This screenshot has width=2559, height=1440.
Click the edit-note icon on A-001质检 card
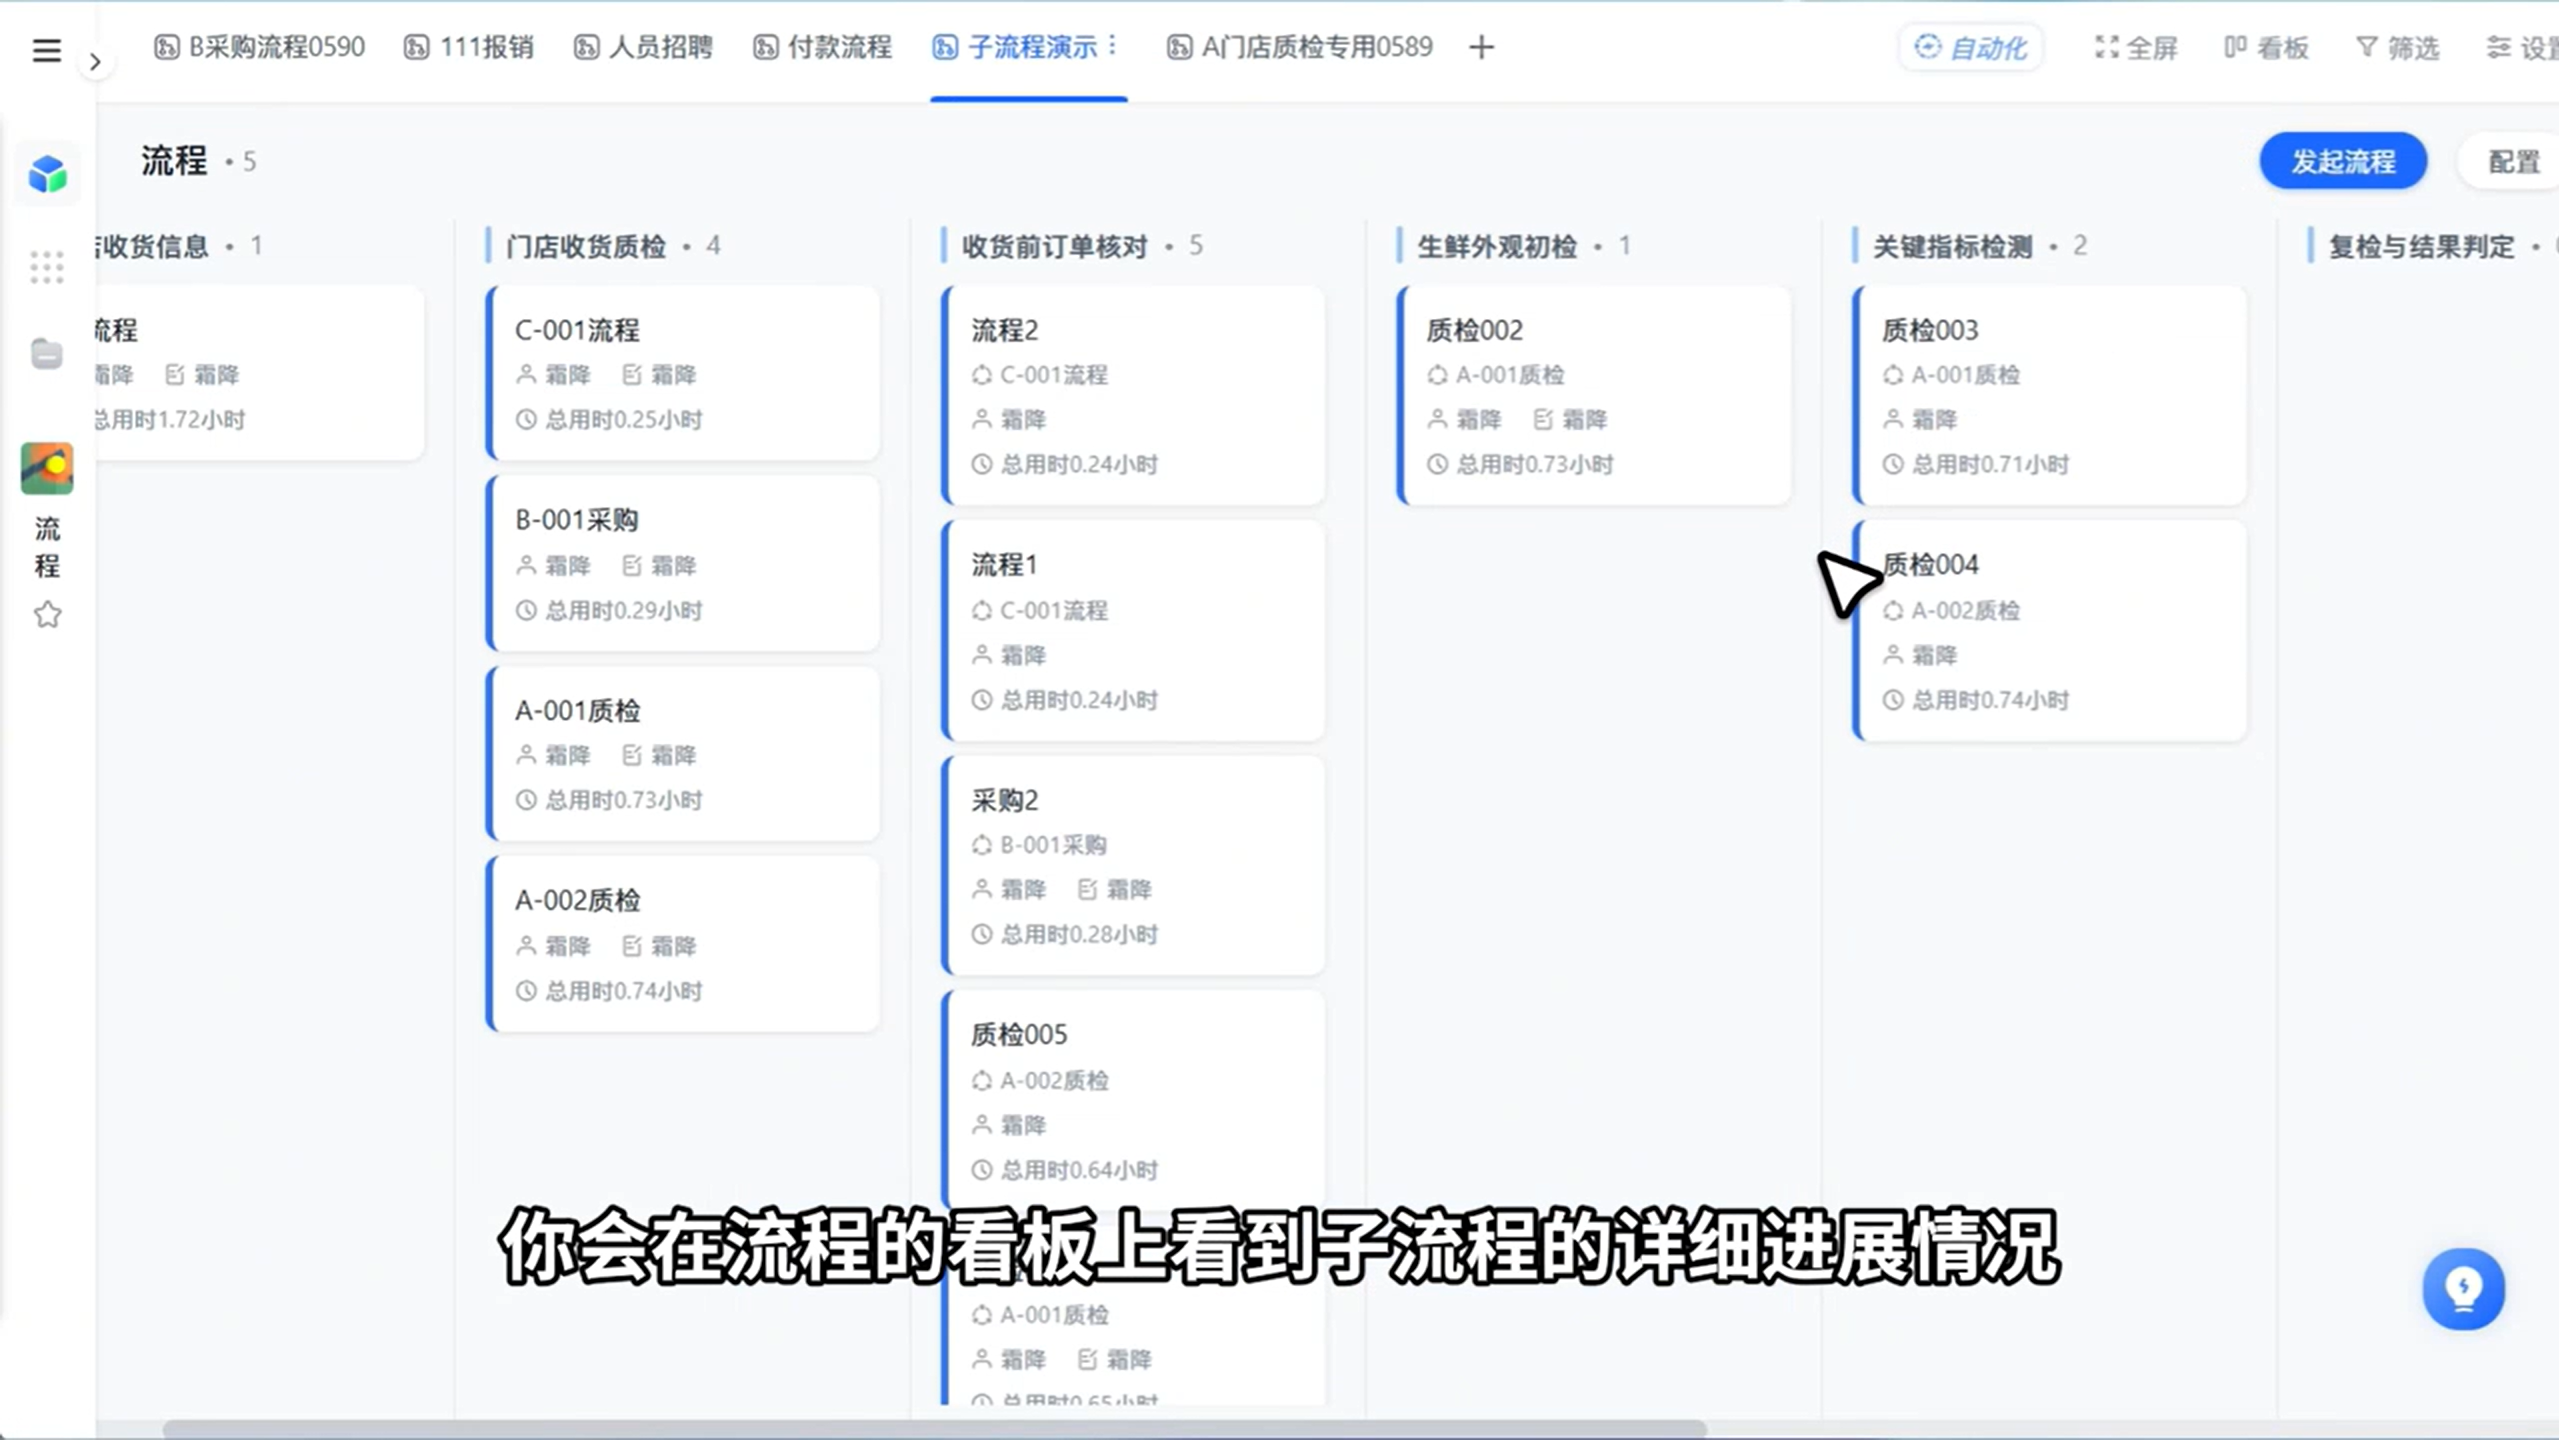pos(632,755)
